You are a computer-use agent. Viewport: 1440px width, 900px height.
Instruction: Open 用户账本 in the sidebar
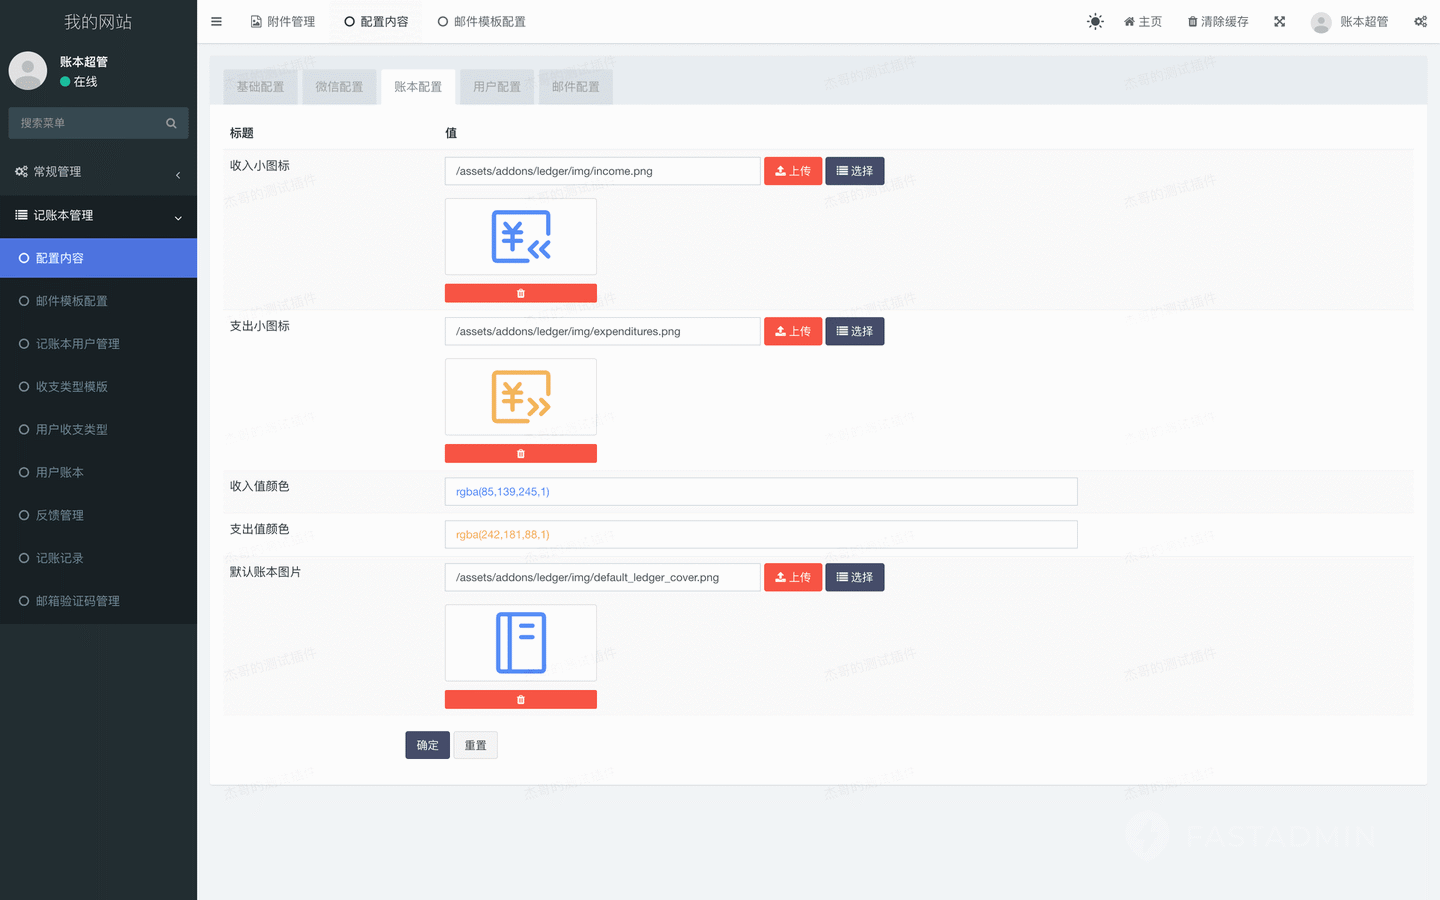[x=60, y=472]
